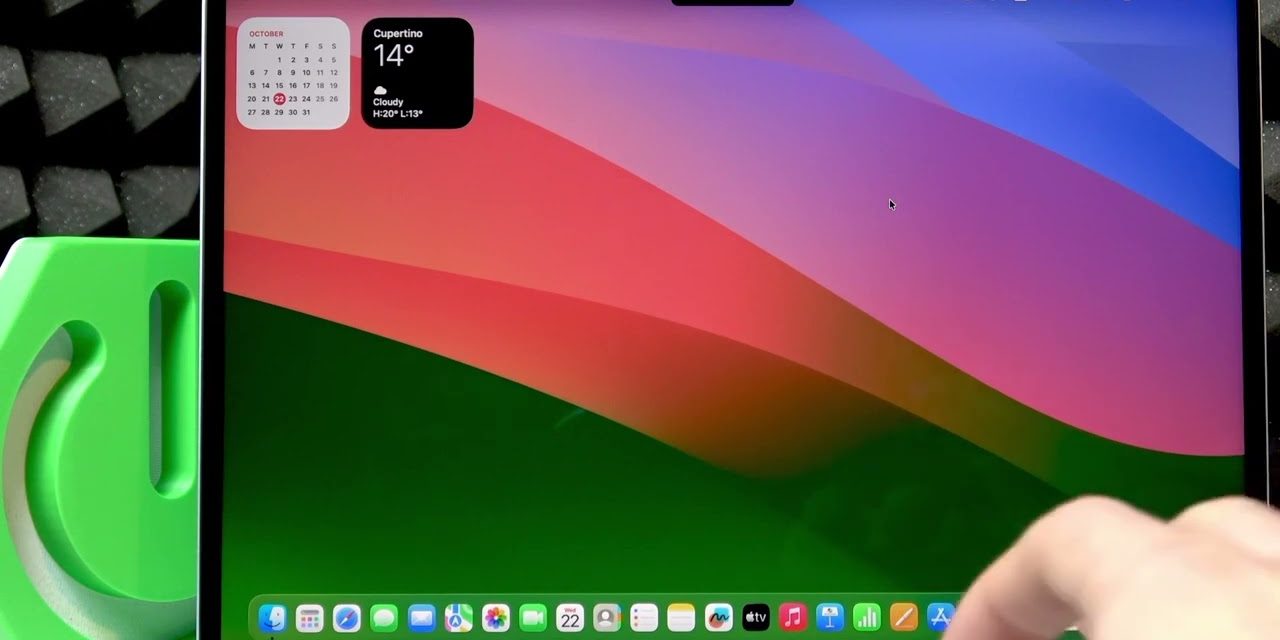Open Finder from the Dock
Viewport: 1280px width, 640px height.
click(x=272, y=618)
